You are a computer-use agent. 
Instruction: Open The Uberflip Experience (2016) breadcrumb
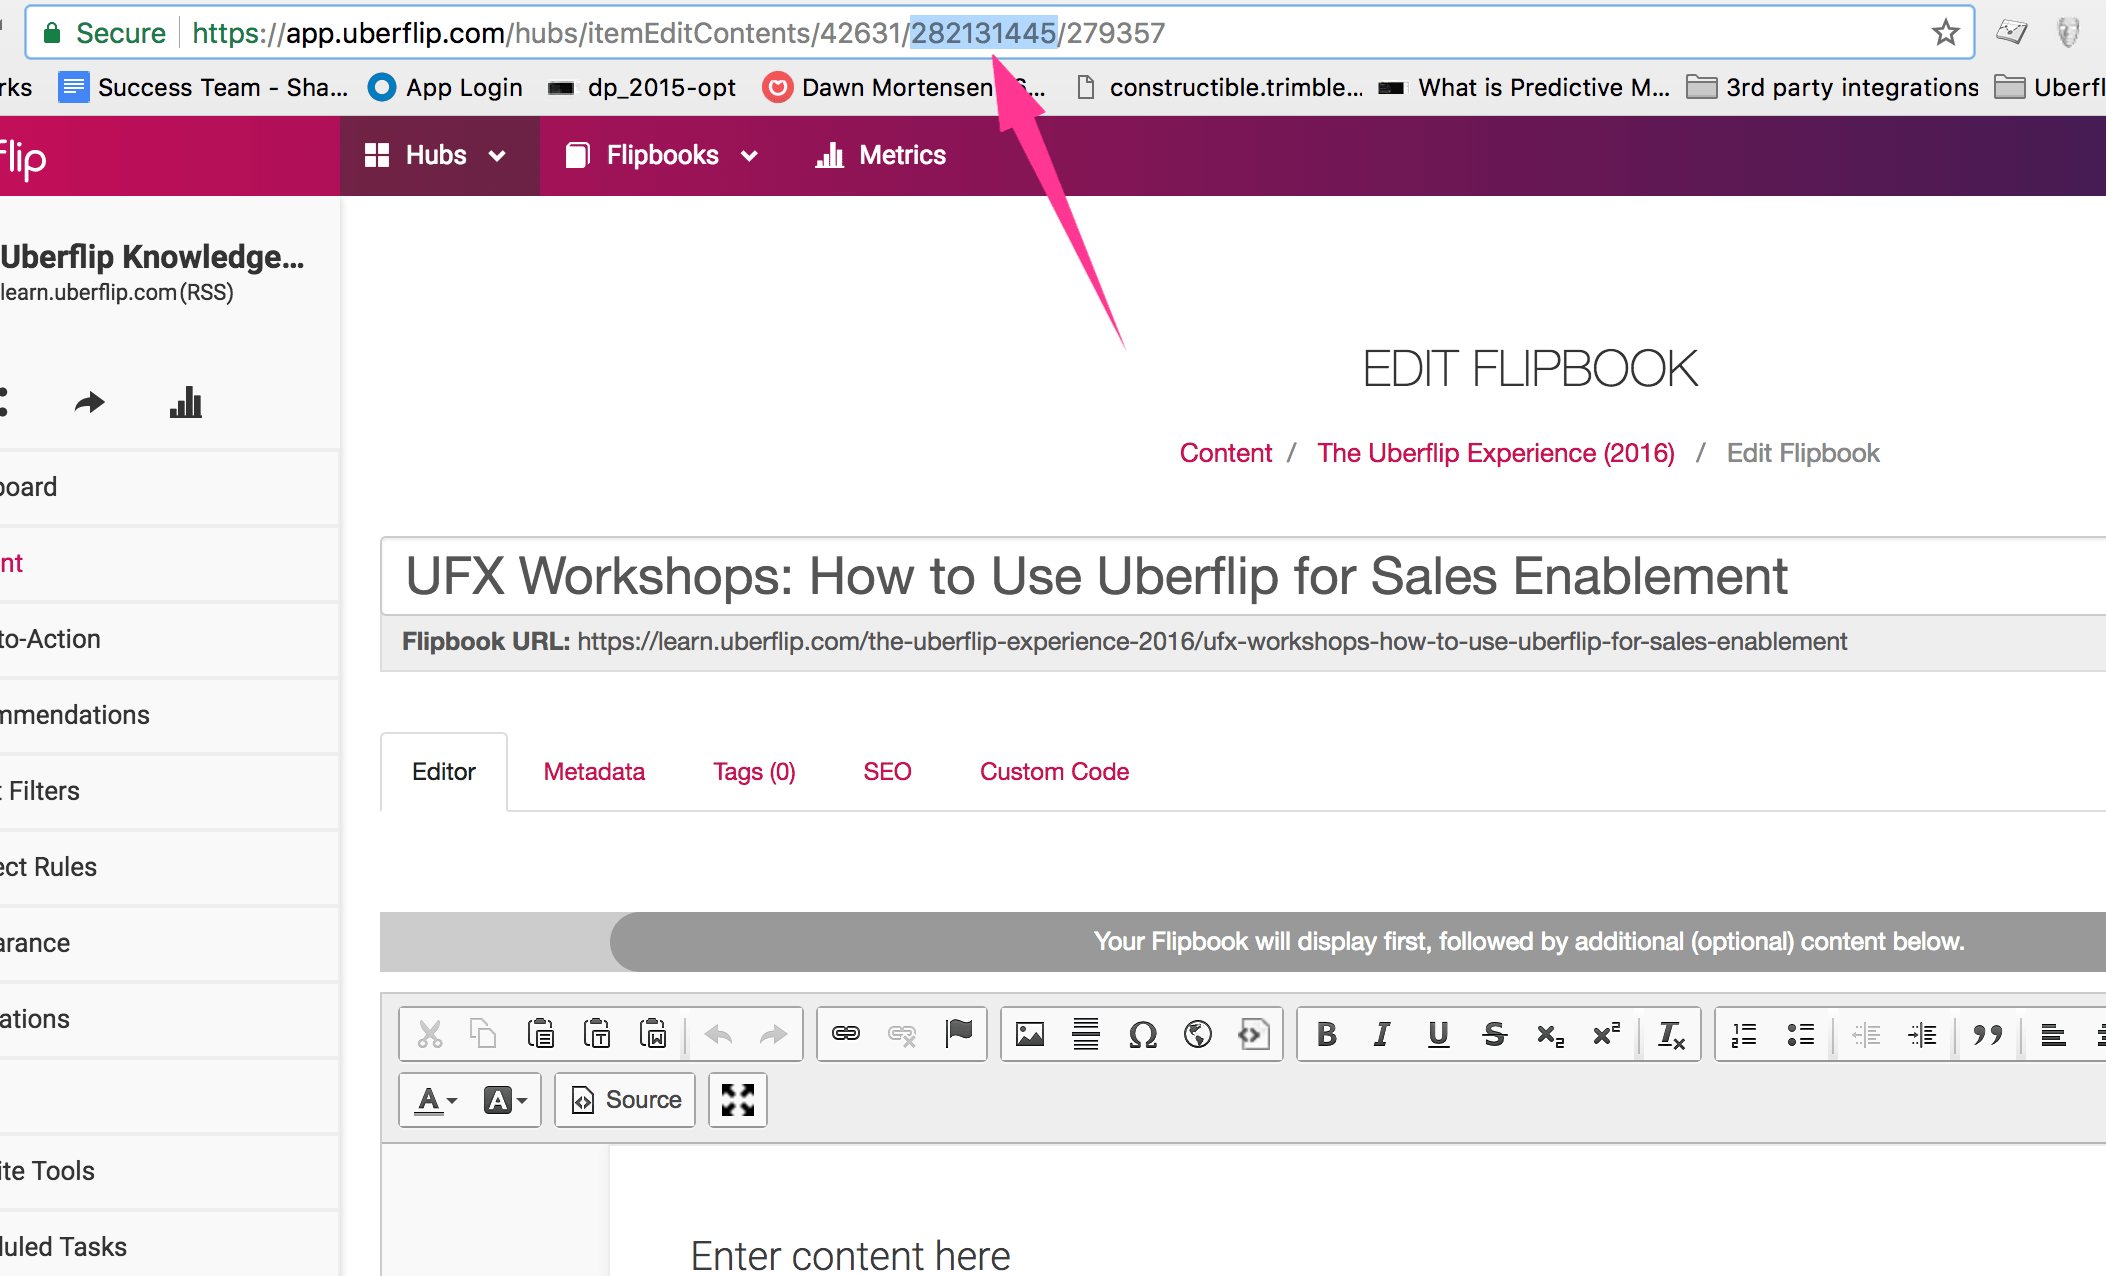pyautogui.click(x=1495, y=453)
